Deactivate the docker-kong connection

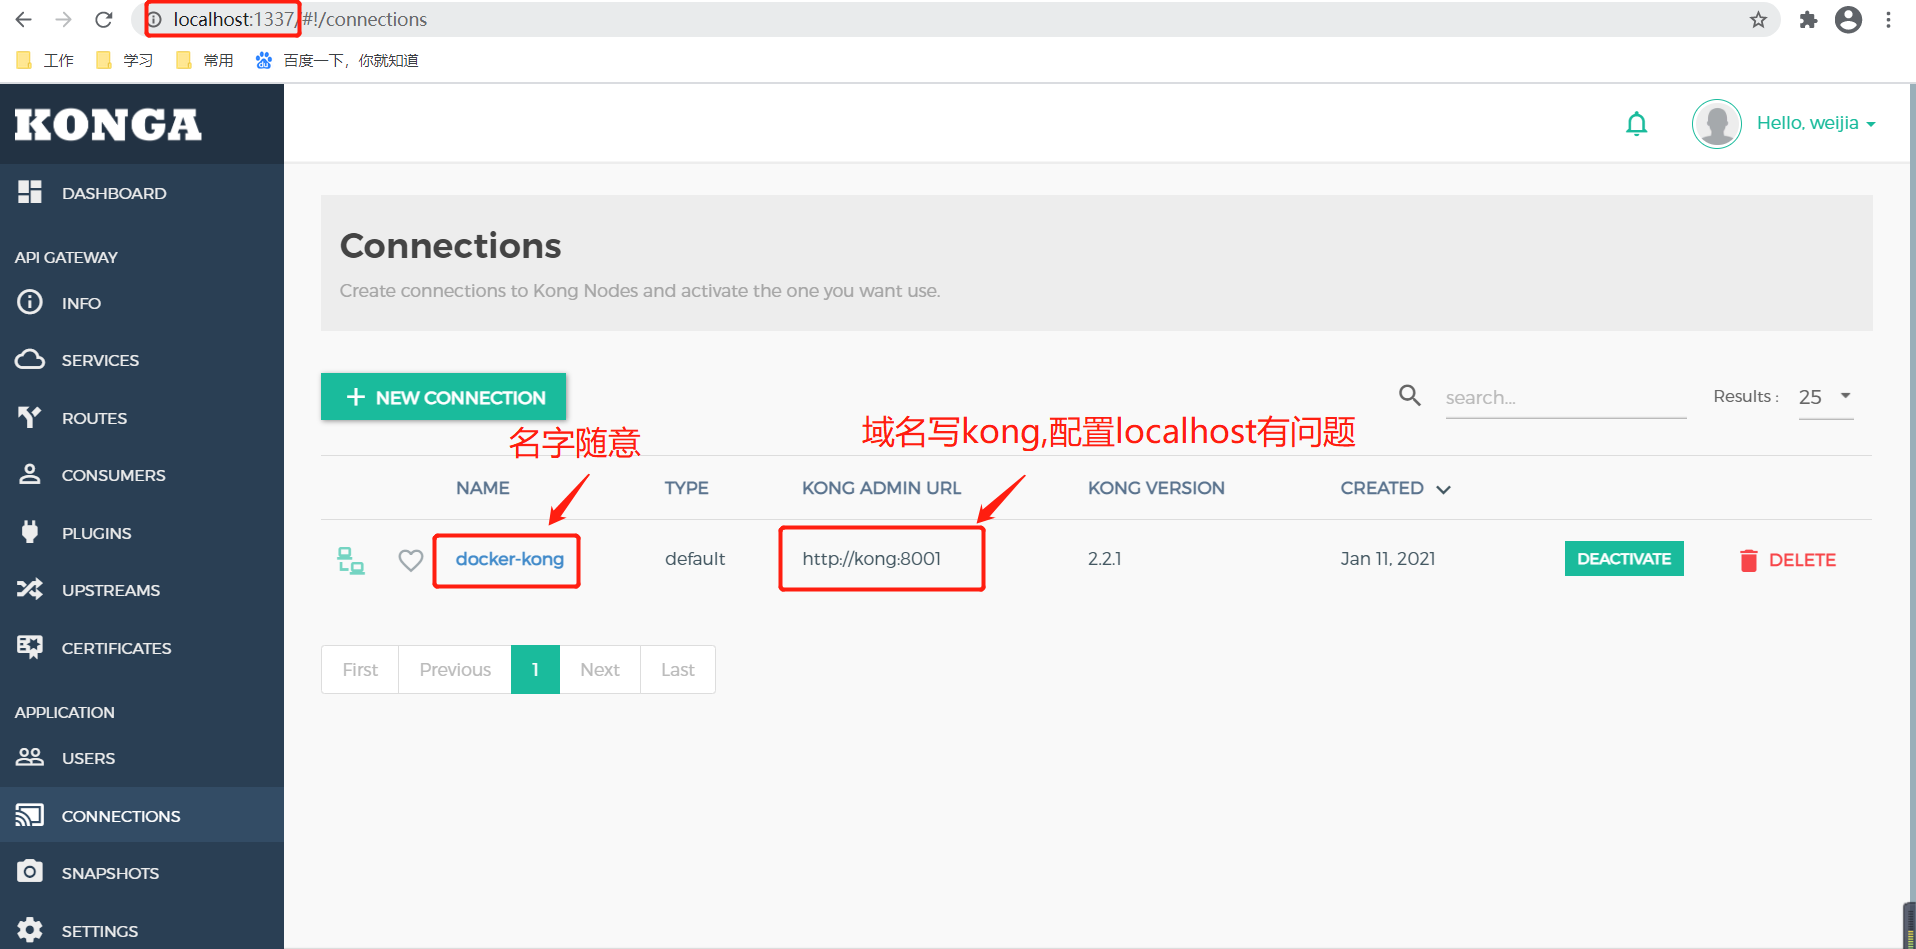pyautogui.click(x=1623, y=558)
